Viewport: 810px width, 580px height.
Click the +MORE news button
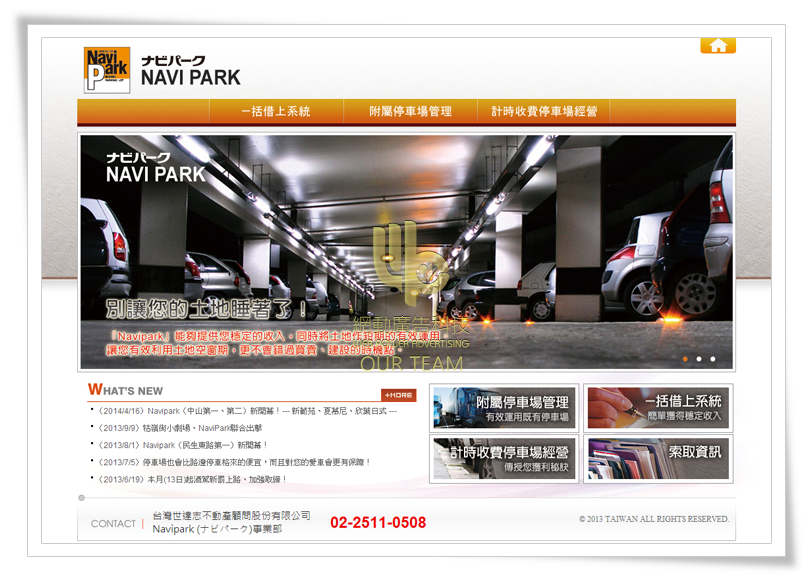click(x=398, y=395)
